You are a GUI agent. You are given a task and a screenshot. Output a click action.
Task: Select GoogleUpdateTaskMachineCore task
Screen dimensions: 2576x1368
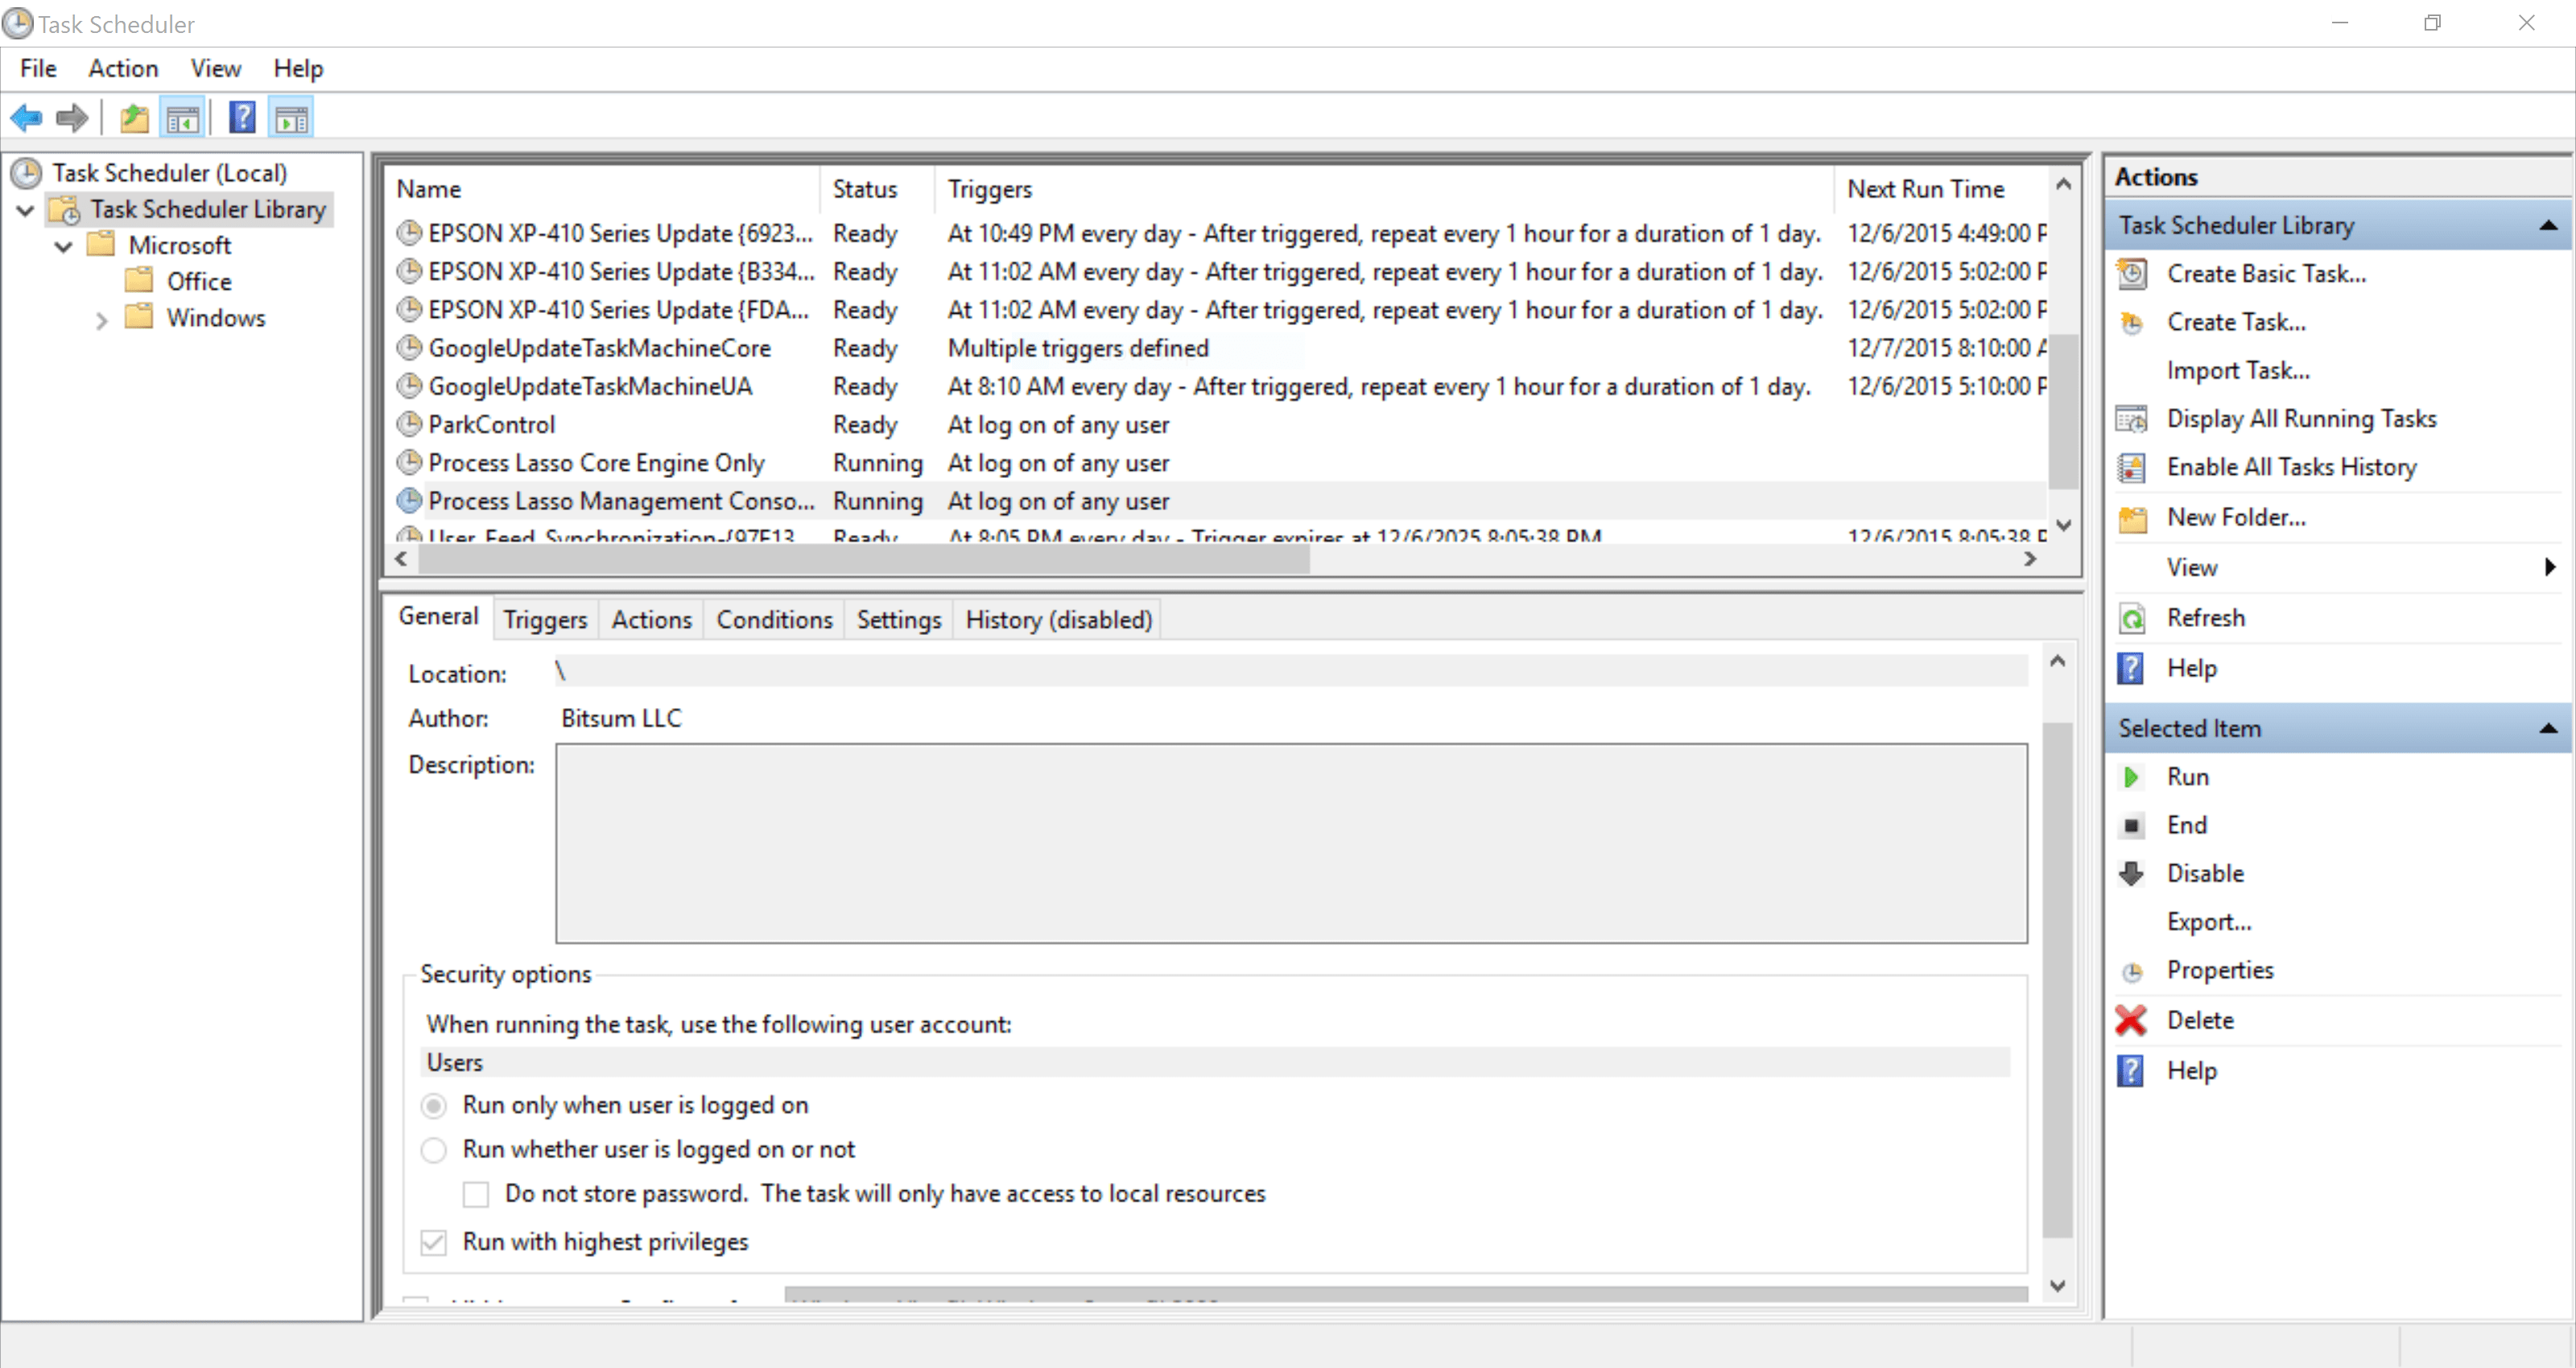601,348
